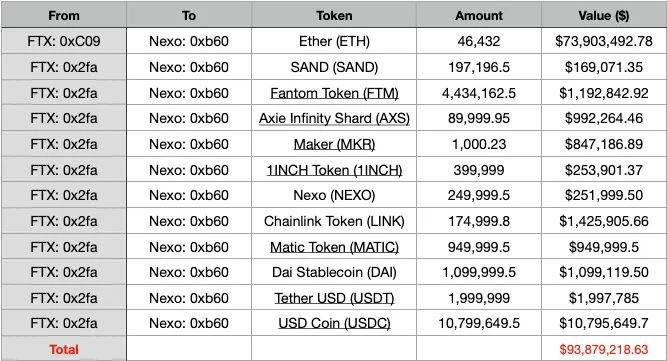This screenshot has height=361, width=667.
Task: Select the $93,879,218.63 total value
Action: (604, 349)
